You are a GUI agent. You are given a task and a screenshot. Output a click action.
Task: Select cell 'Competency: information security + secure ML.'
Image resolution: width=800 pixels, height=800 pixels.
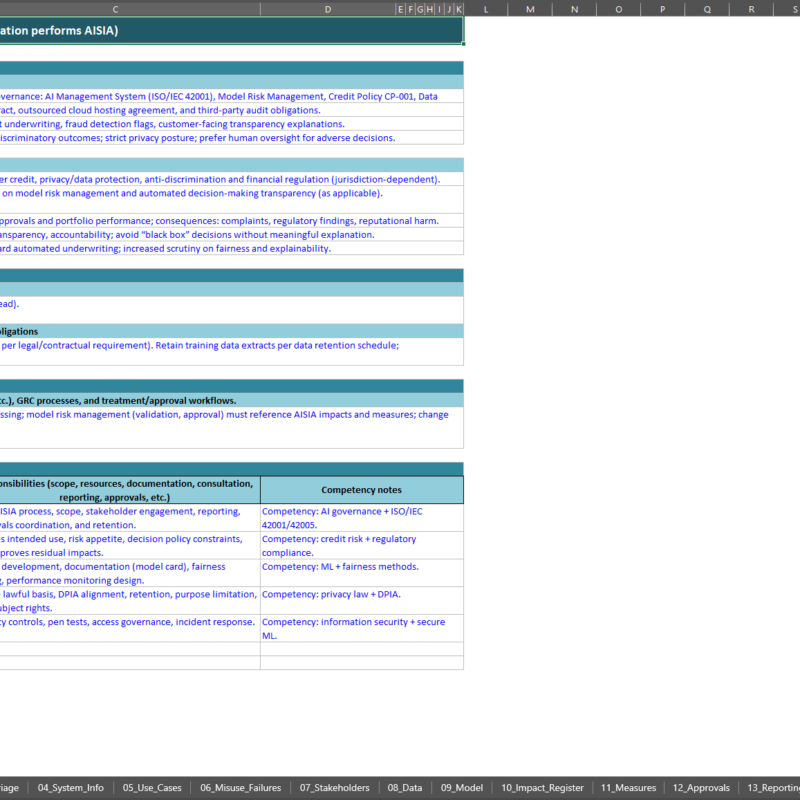362,628
